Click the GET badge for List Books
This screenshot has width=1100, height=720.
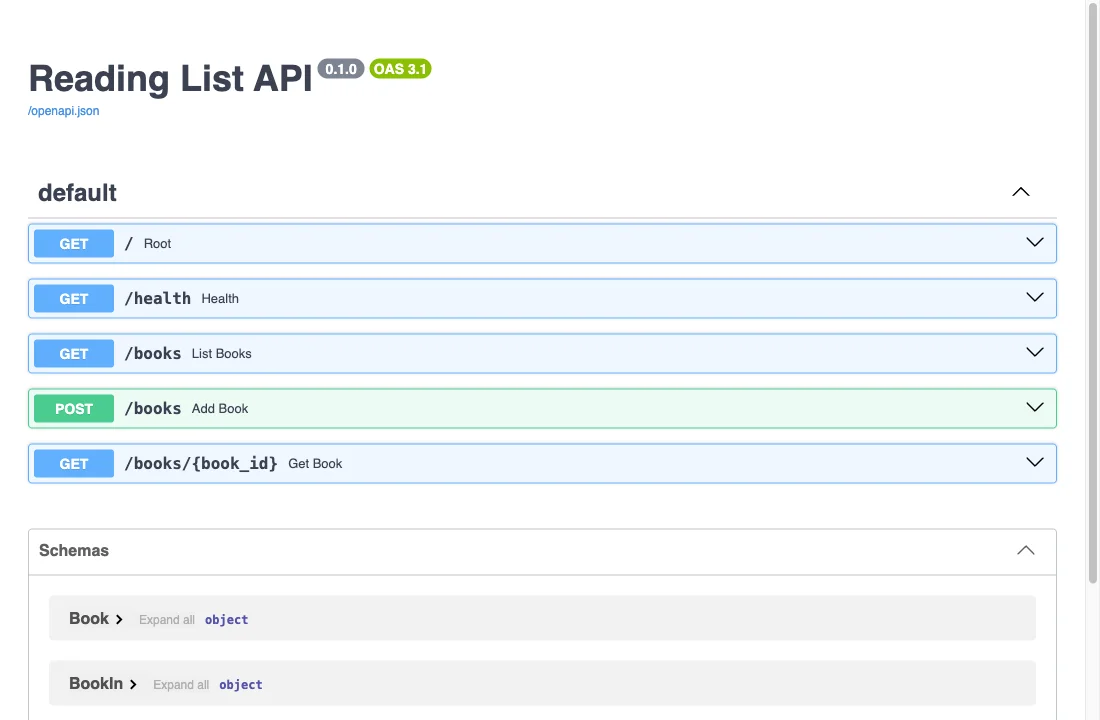[74, 354]
